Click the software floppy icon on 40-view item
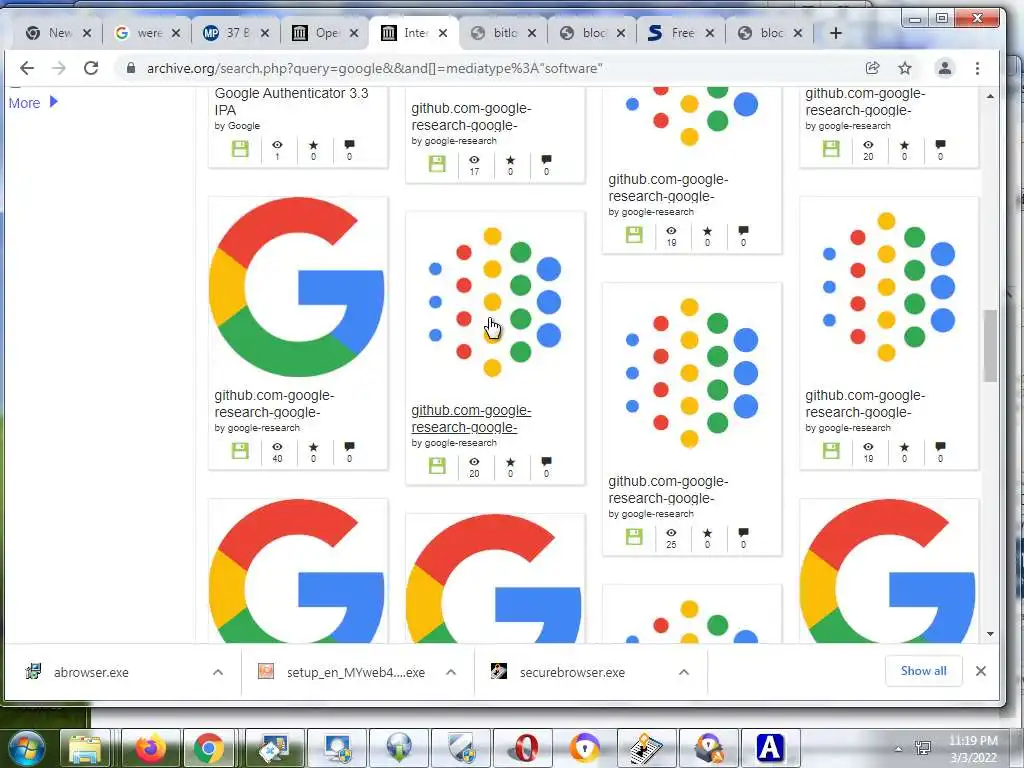The width and height of the screenshot is (1024, 768). click(240, 451)
